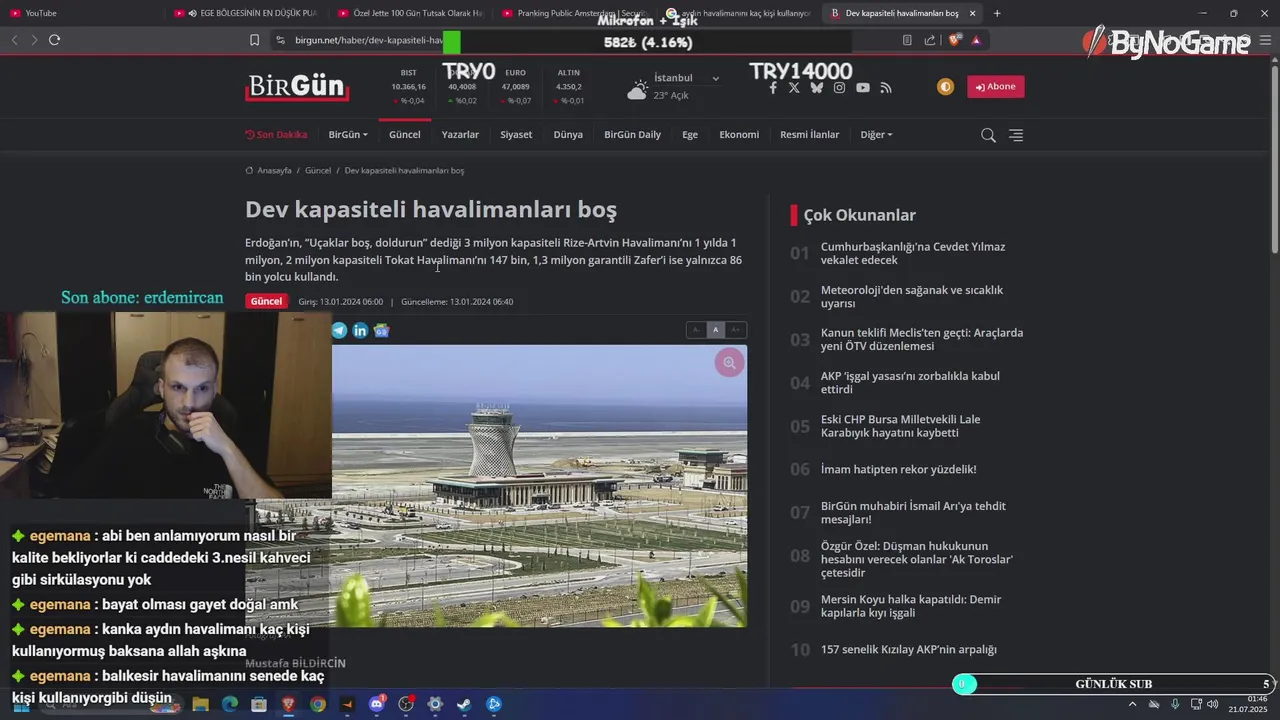This screenshot has height=720, width=1280.
Task: Click the Abone subscribe button
Action: (995, 87)
